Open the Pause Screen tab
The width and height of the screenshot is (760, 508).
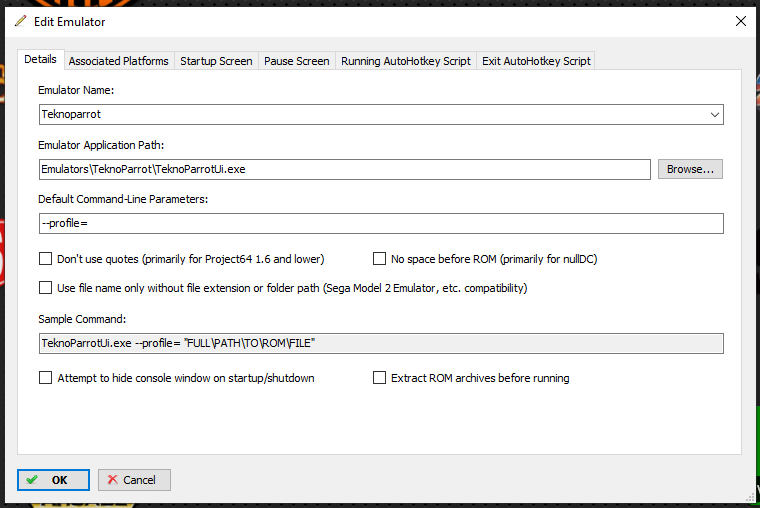(x=297, y=61)
